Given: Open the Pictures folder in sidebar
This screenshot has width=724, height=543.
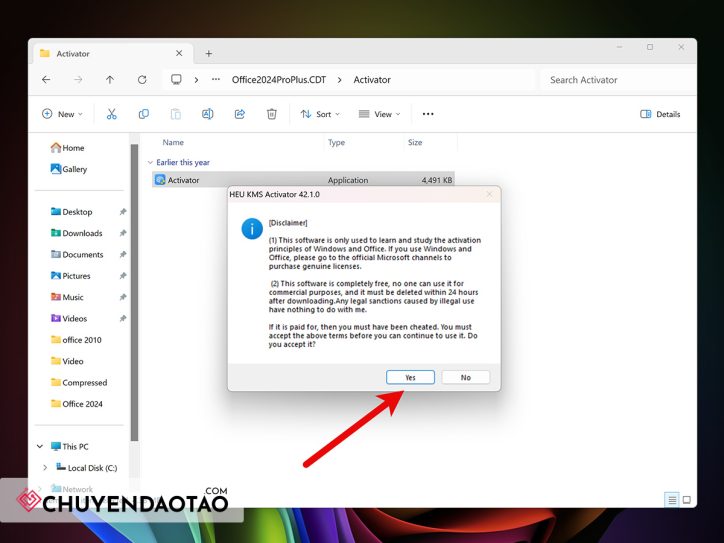Looking at the screenshot, I should click(71, 276).
